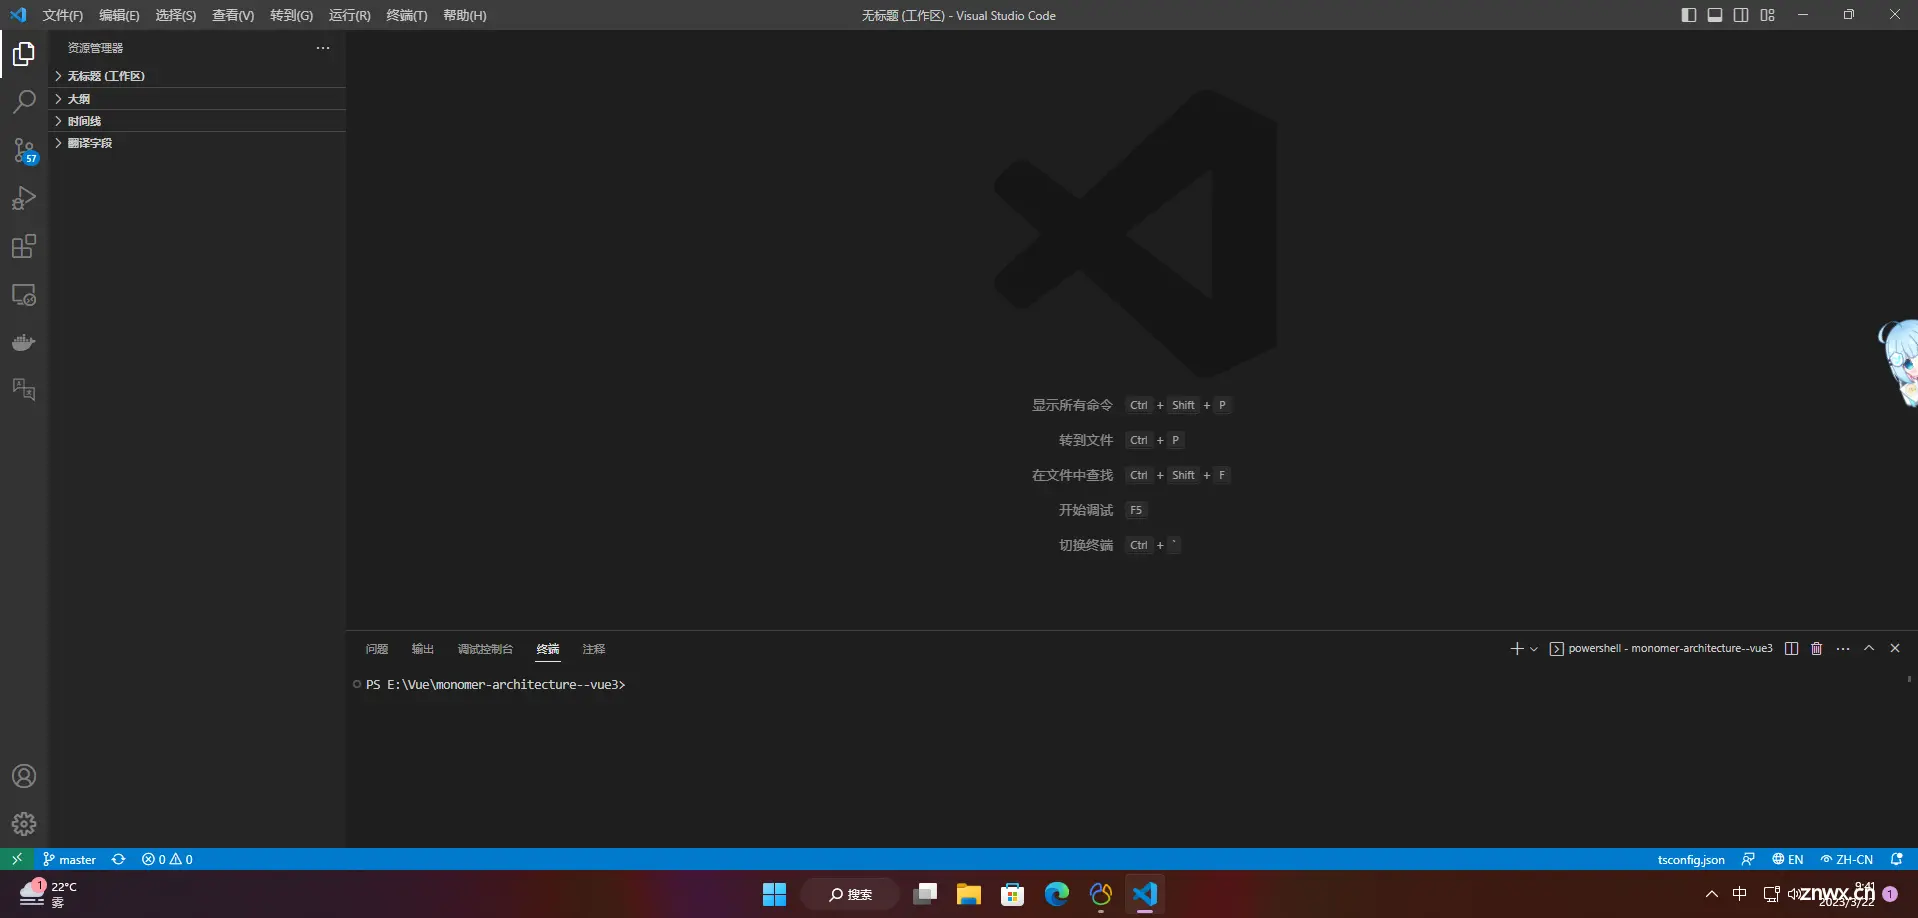Open the Docker view
The image size is (1918, 918).
[24, 343]
